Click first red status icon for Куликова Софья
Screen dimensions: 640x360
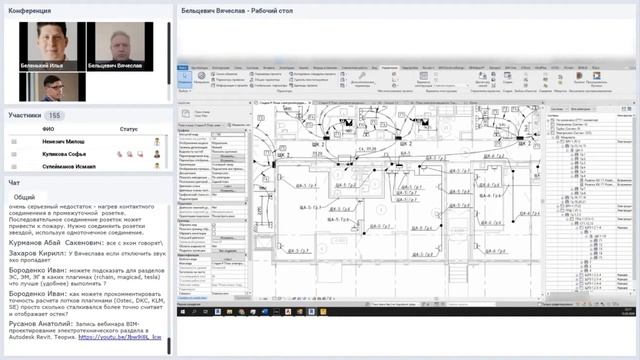120,154
